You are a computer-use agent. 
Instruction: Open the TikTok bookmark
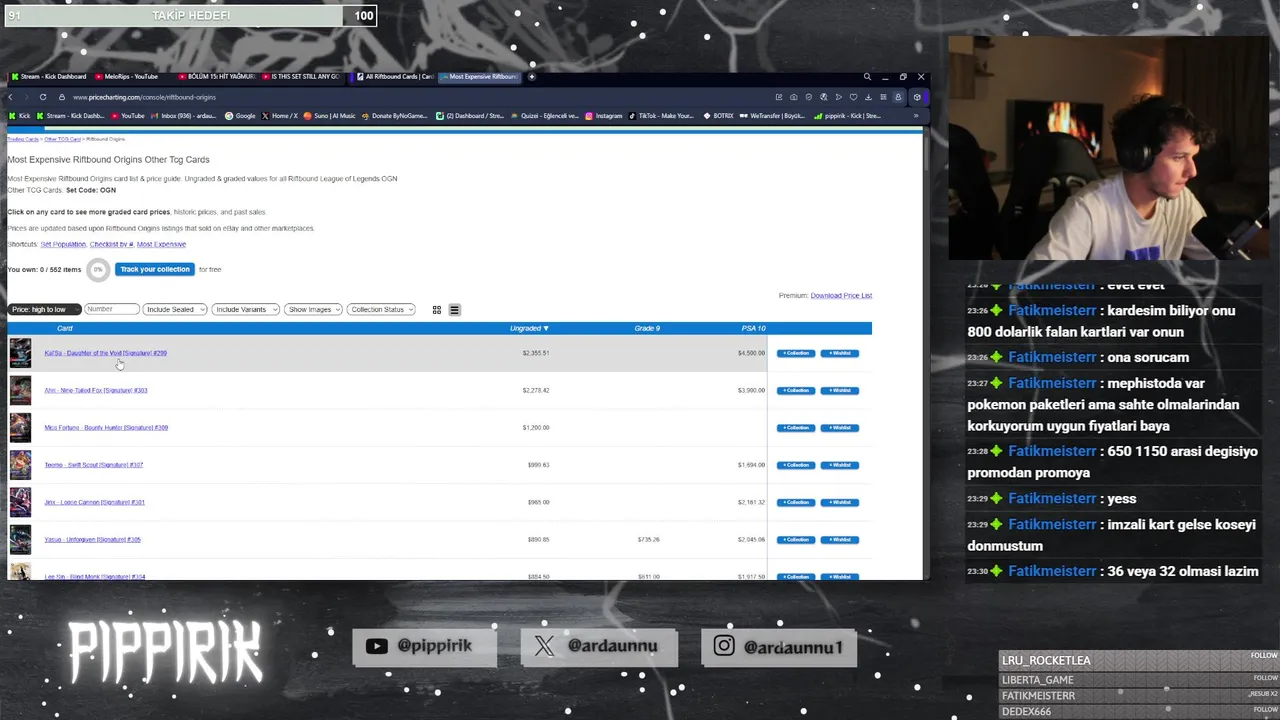(661, 116)
